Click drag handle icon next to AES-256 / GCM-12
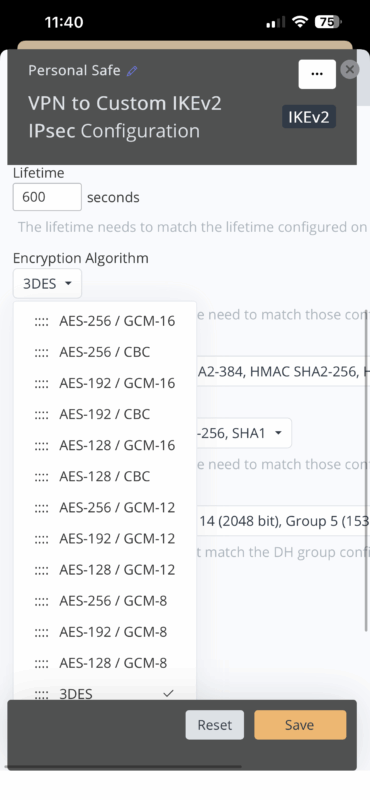 point(42,508)
